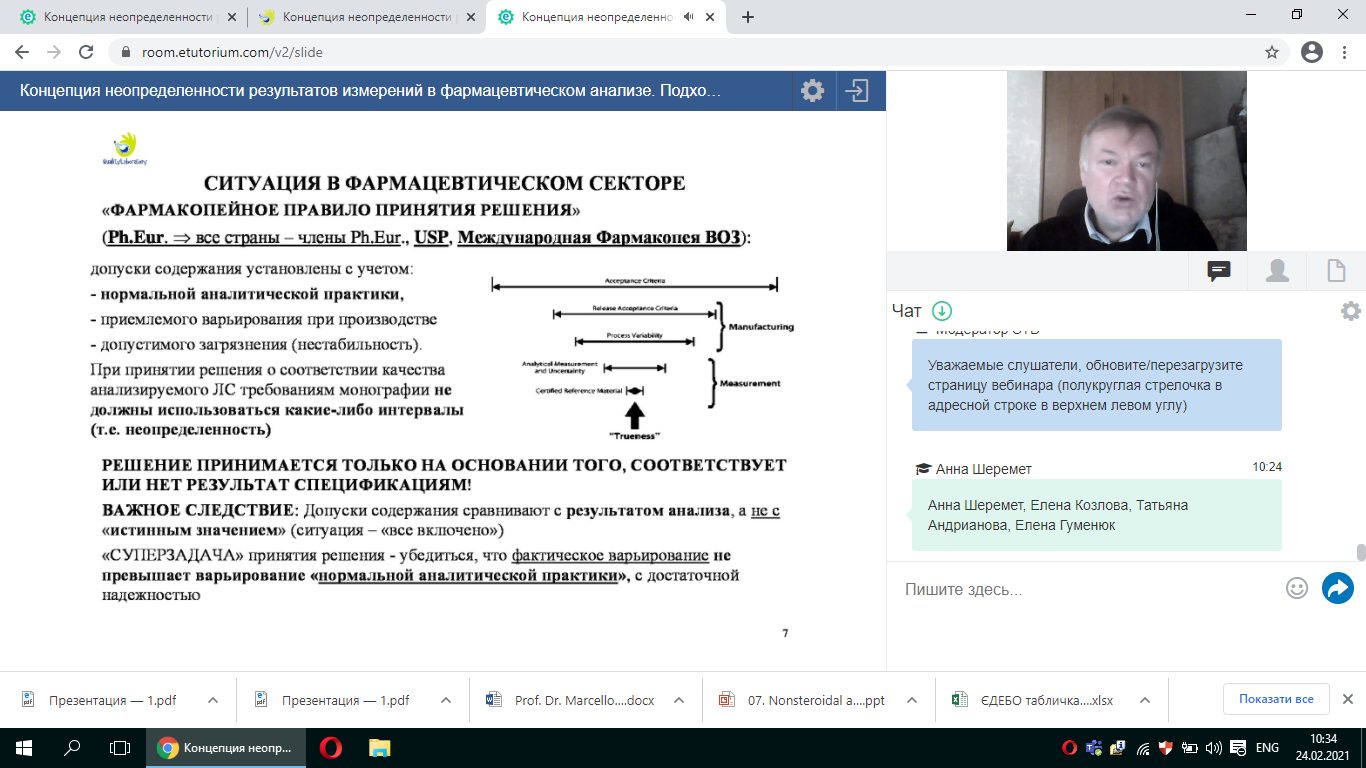Expand options for ЄДЕБО табличка xlsx download

(x=1145, y=700)
